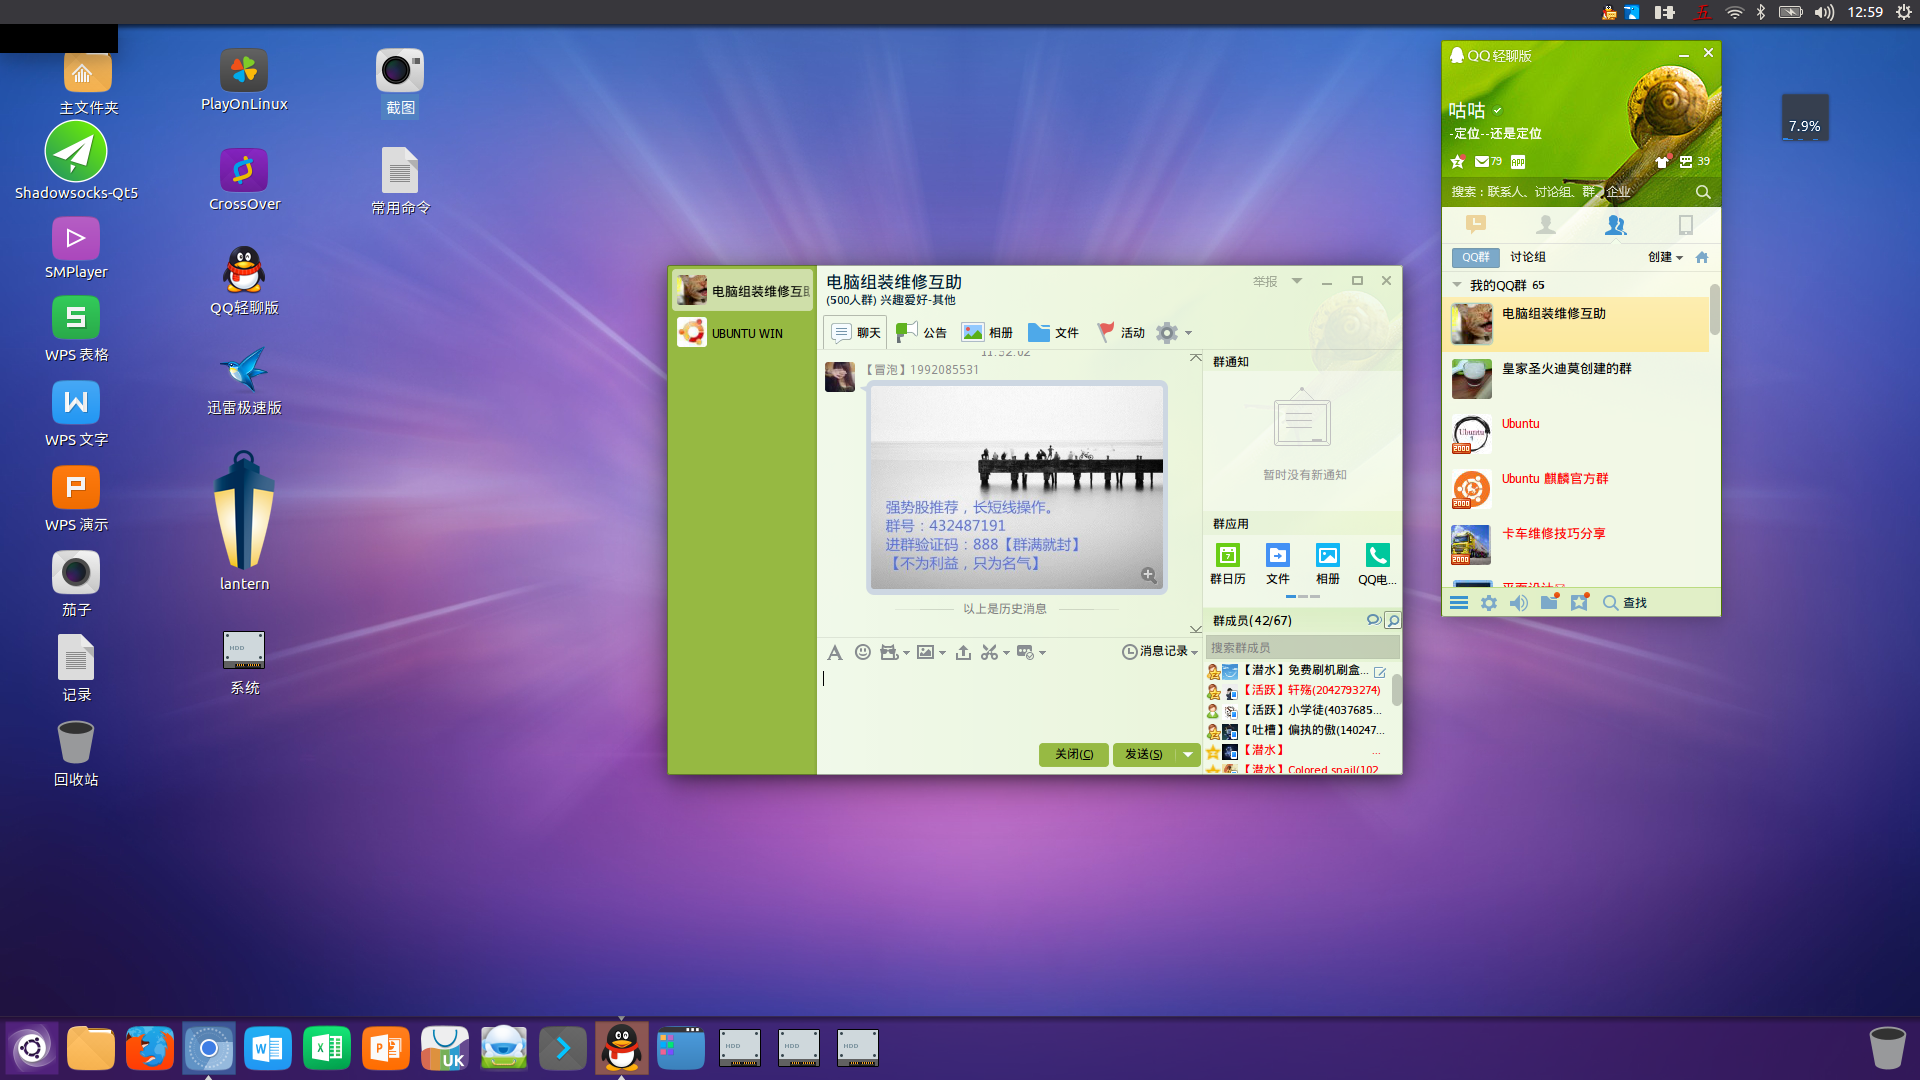Open the PlayOnLinux desktop icon

[244, 80]
